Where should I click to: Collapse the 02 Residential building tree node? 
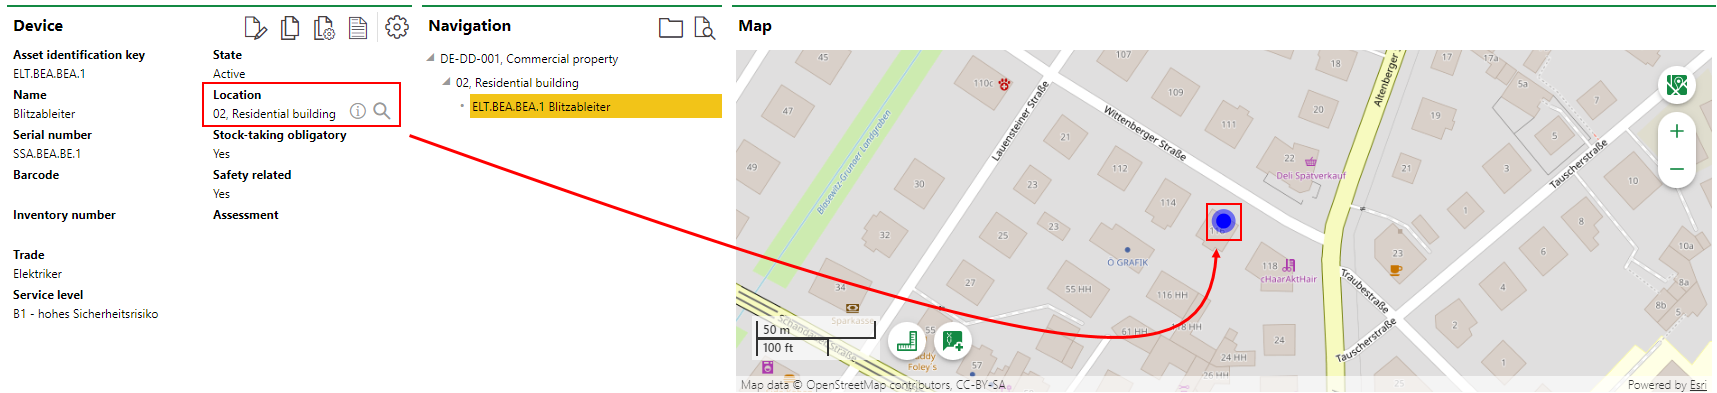446,82
